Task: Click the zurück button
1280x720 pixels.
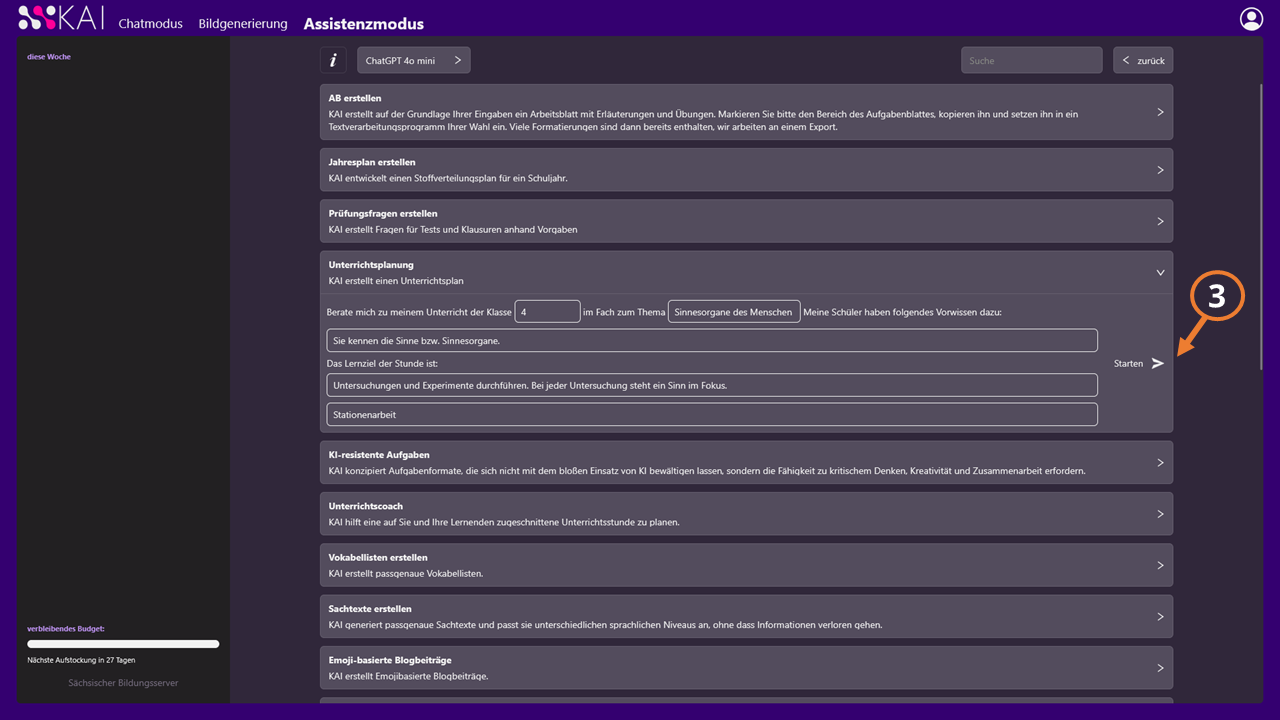Action: pos(1143,60)
